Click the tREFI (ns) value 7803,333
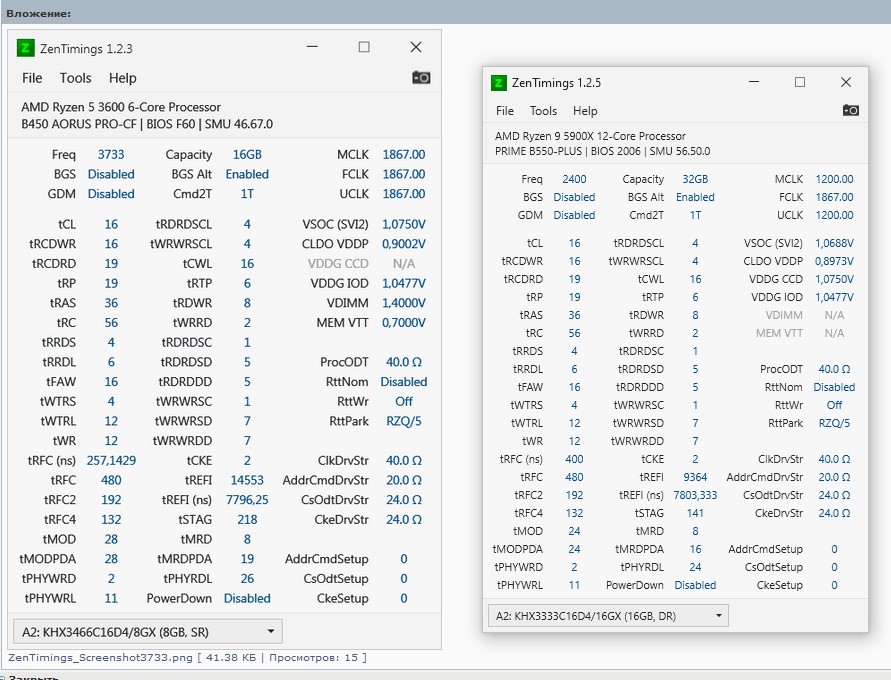This screenshot has height=680, width=891. point(695,495)
